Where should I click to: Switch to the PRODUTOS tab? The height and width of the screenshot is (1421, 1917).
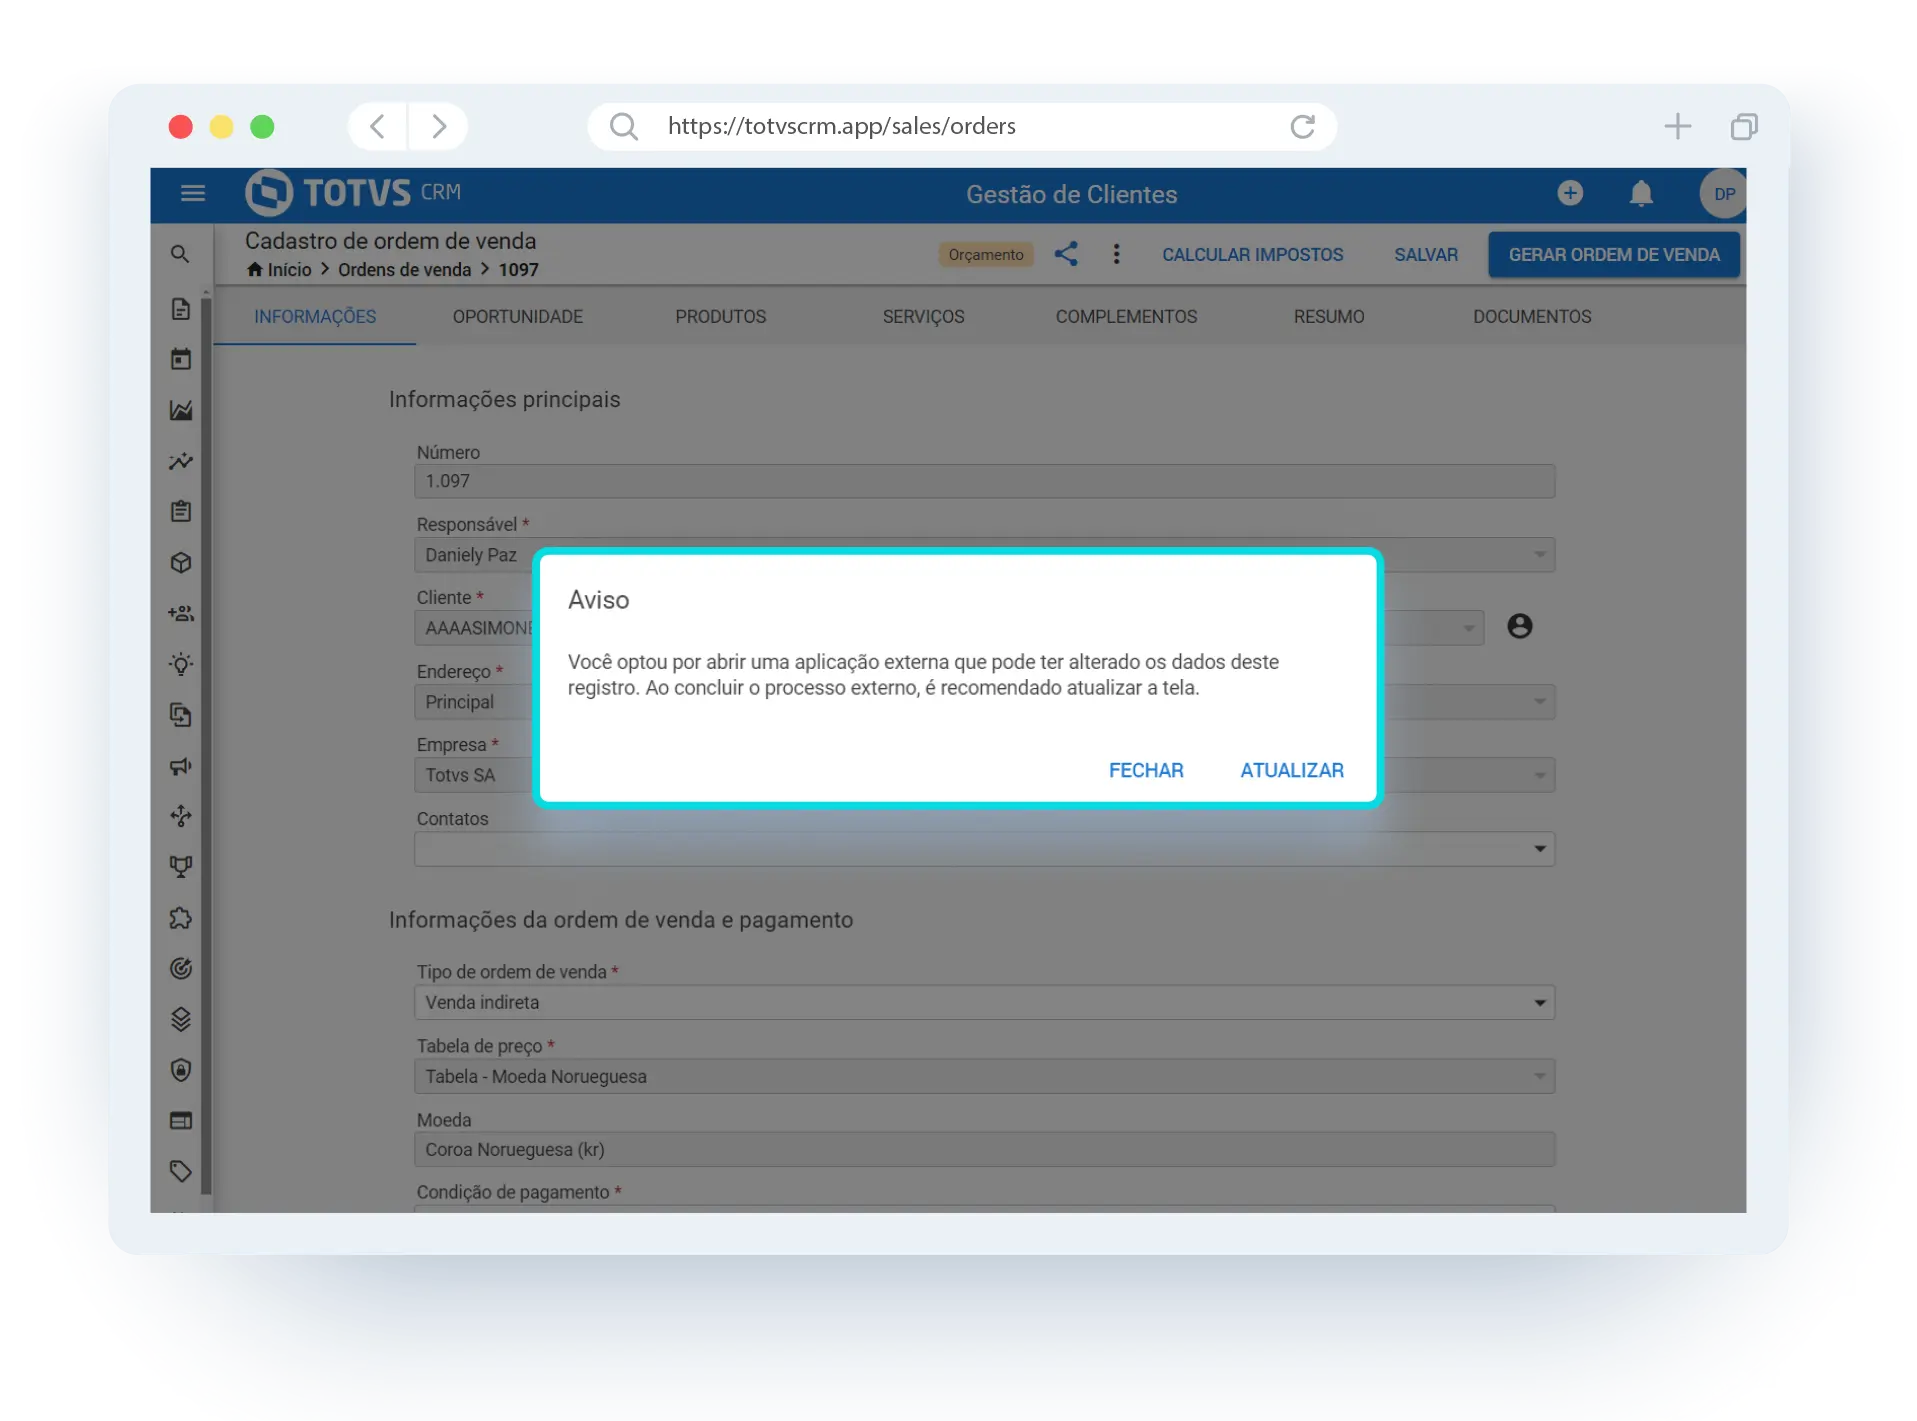[x=720, y=316]
